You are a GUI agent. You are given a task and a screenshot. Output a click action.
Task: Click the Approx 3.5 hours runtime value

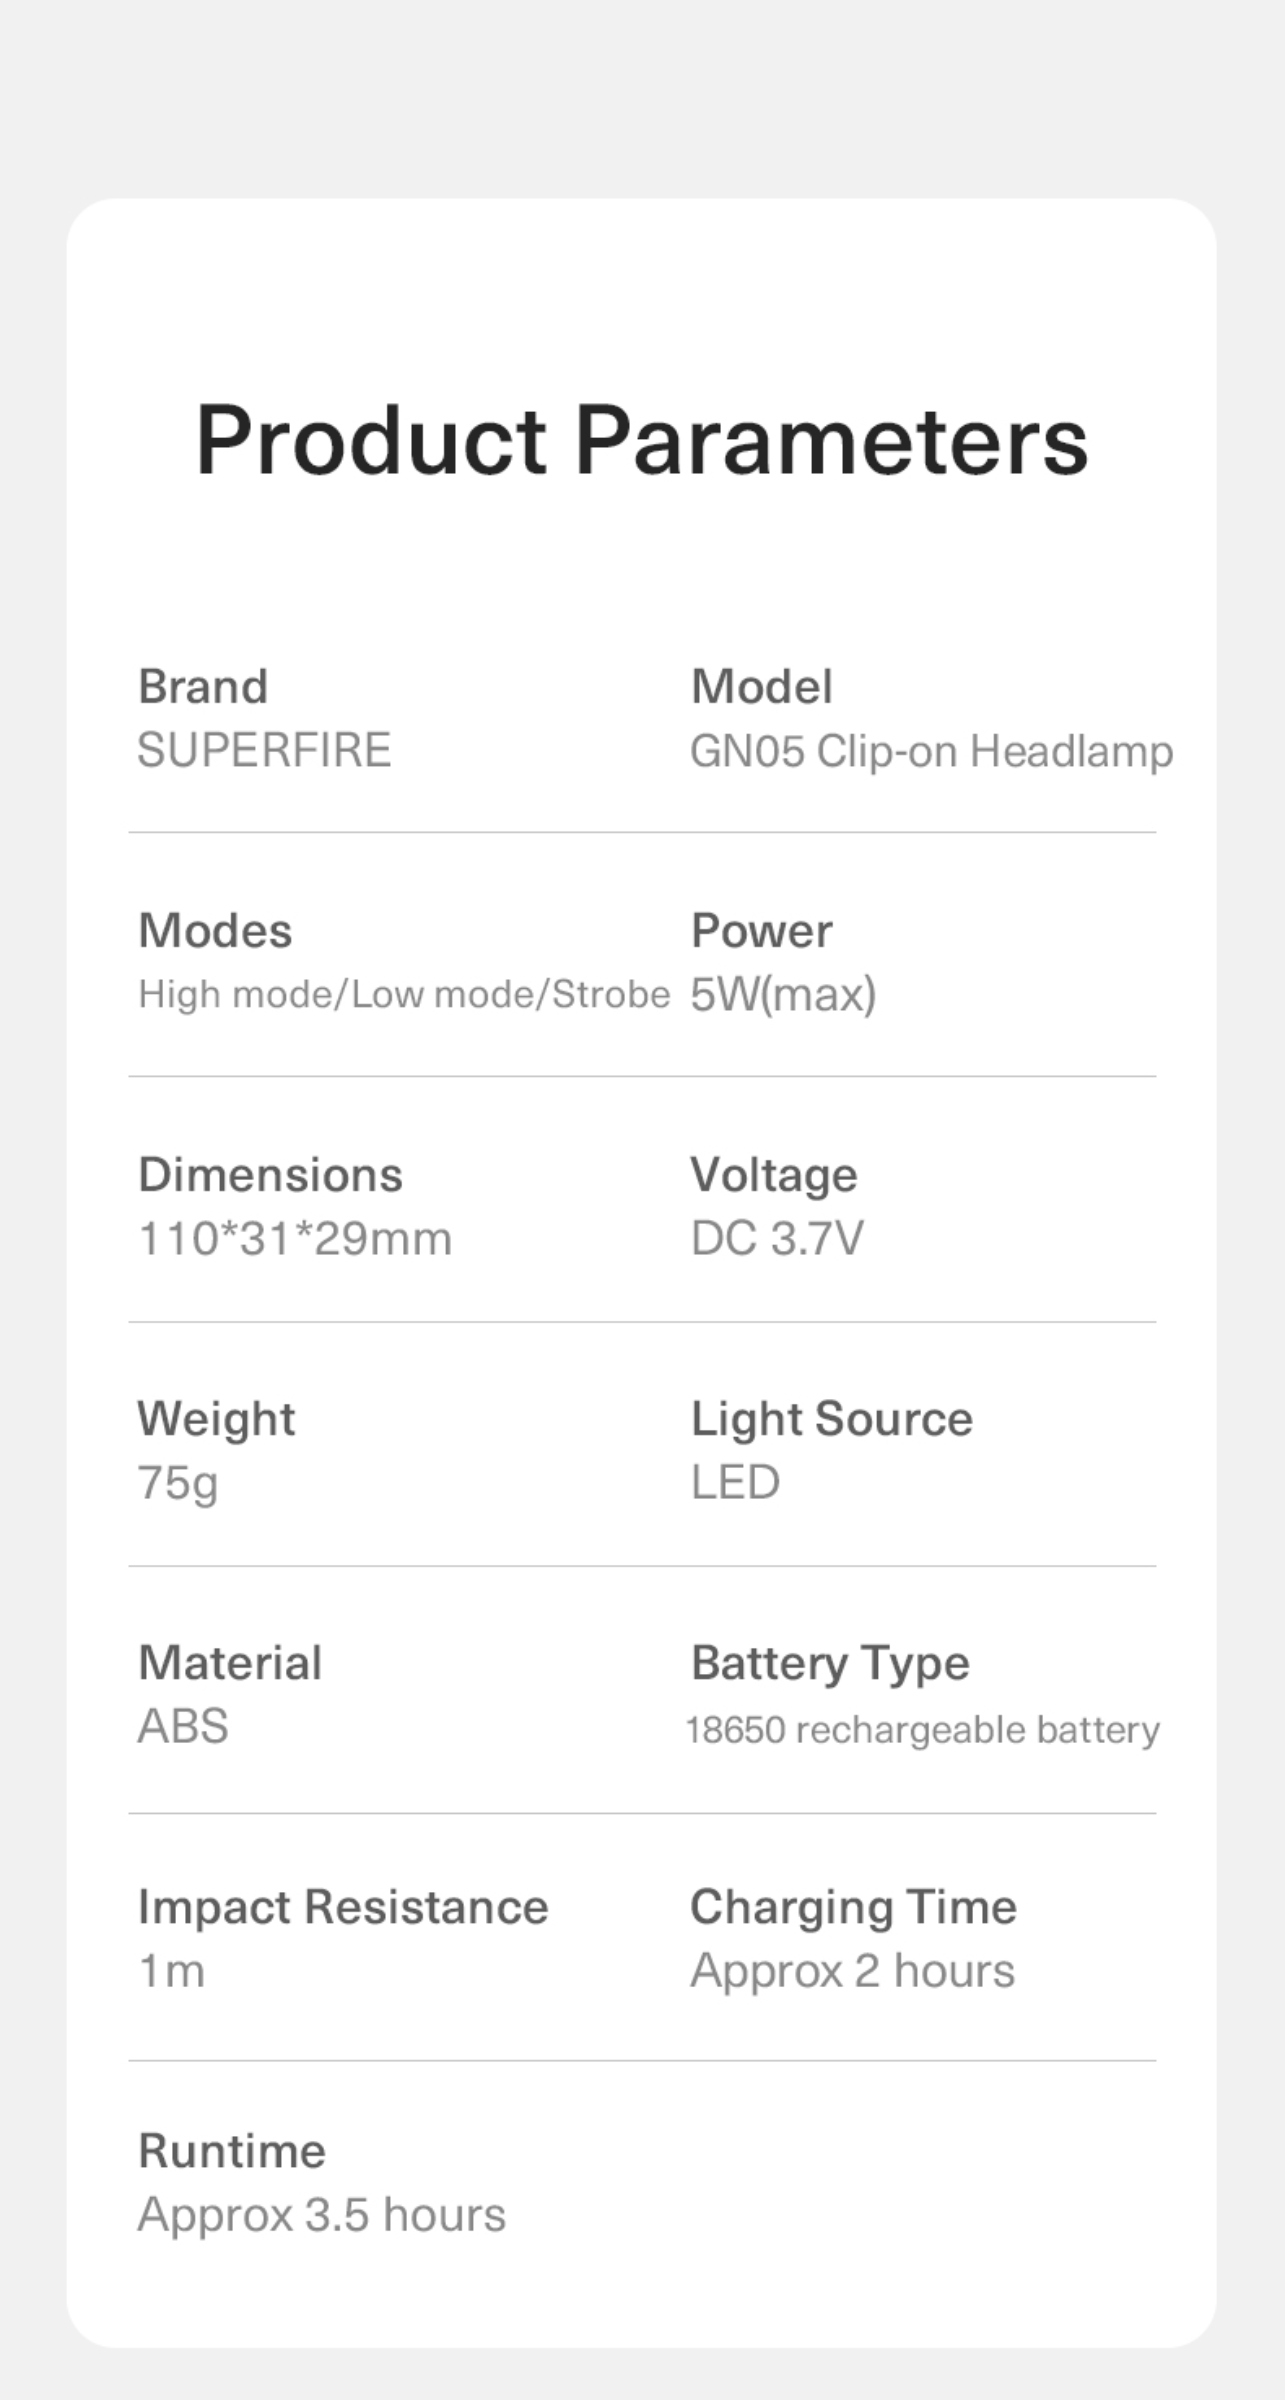pyautogui.click(x=322, y=2215)
